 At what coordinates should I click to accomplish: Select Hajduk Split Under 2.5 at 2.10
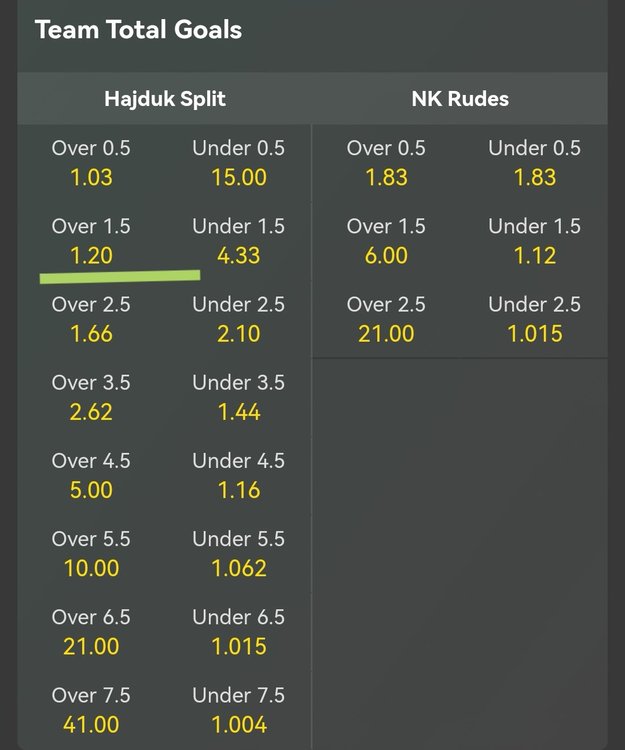[238, 320]
